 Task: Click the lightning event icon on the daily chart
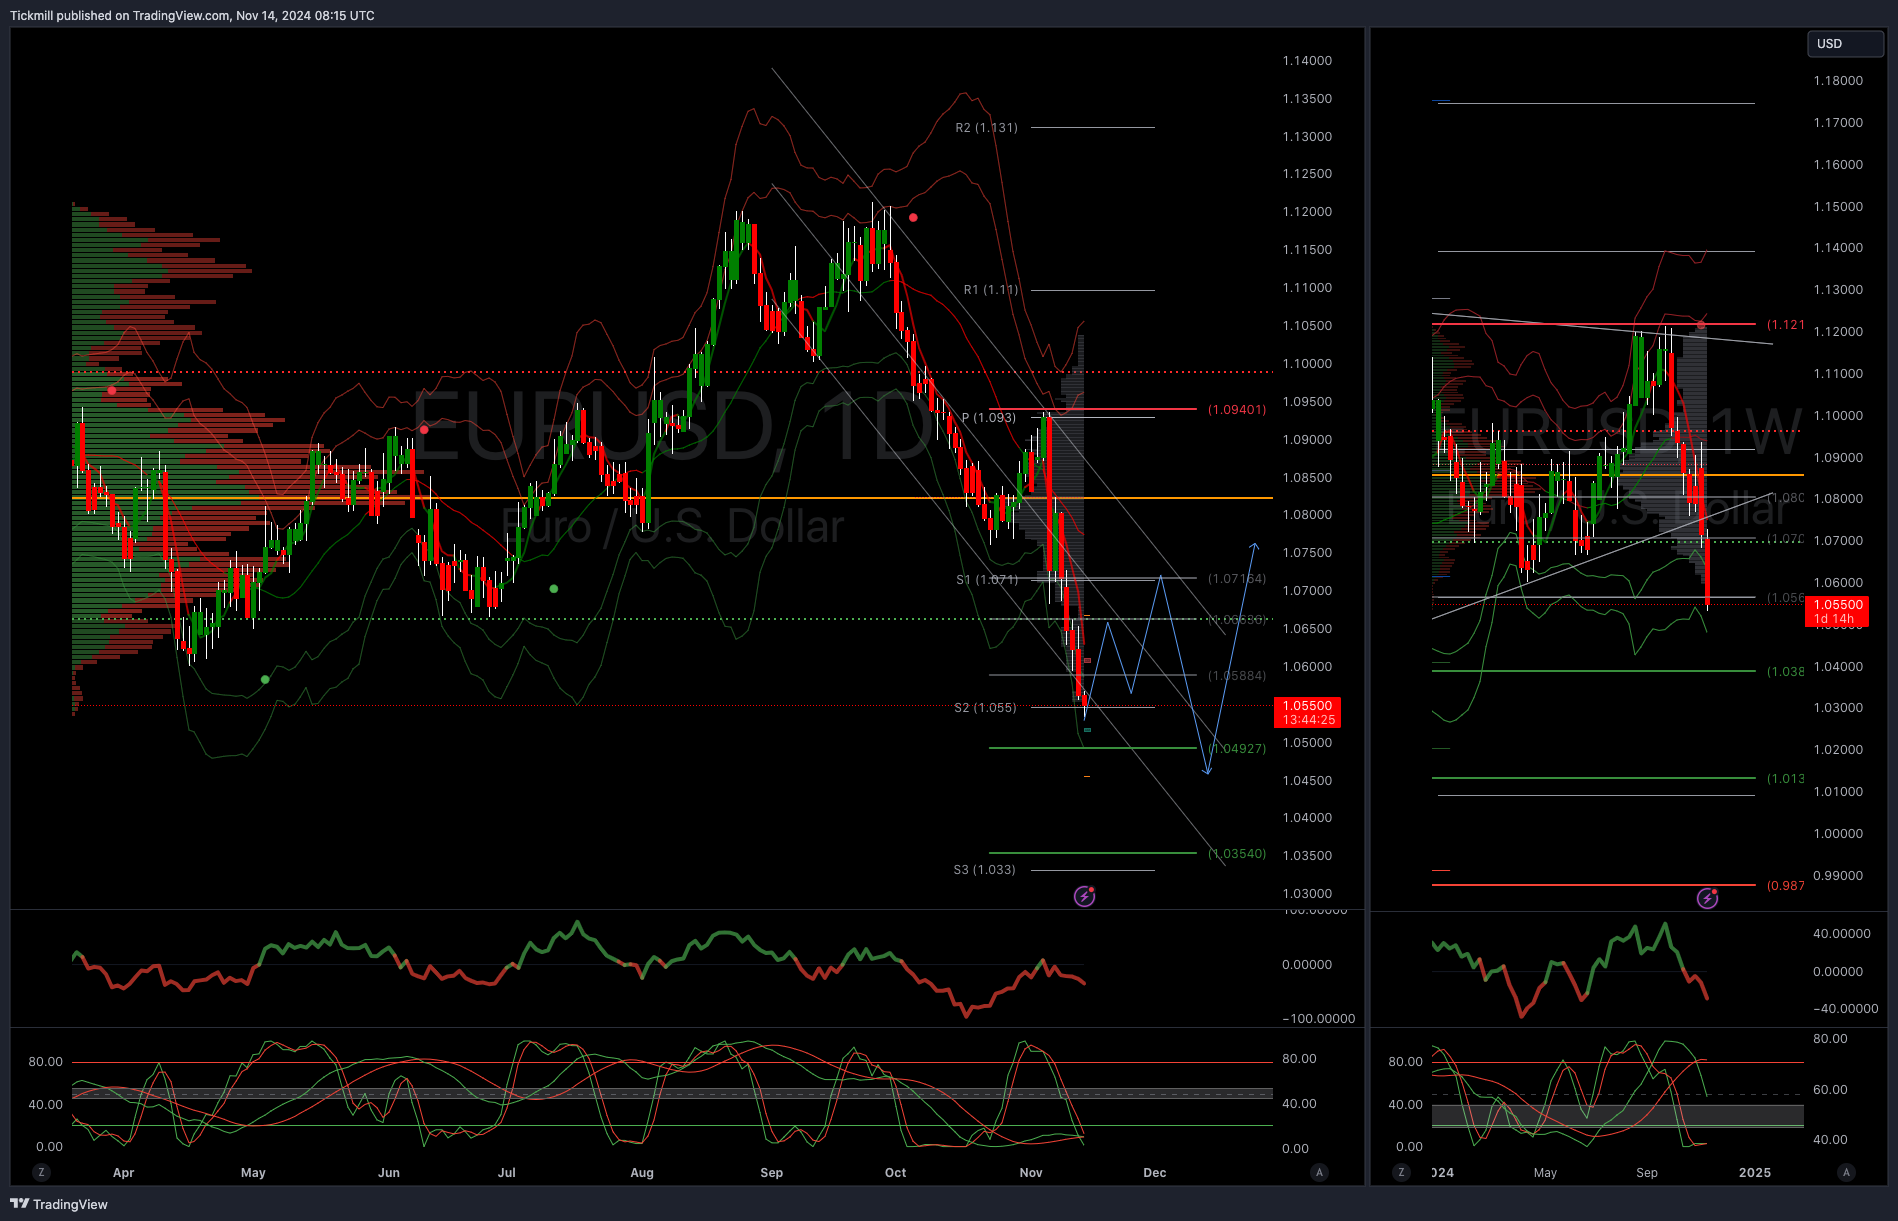pyautogui.click(x=1084, y=896)
